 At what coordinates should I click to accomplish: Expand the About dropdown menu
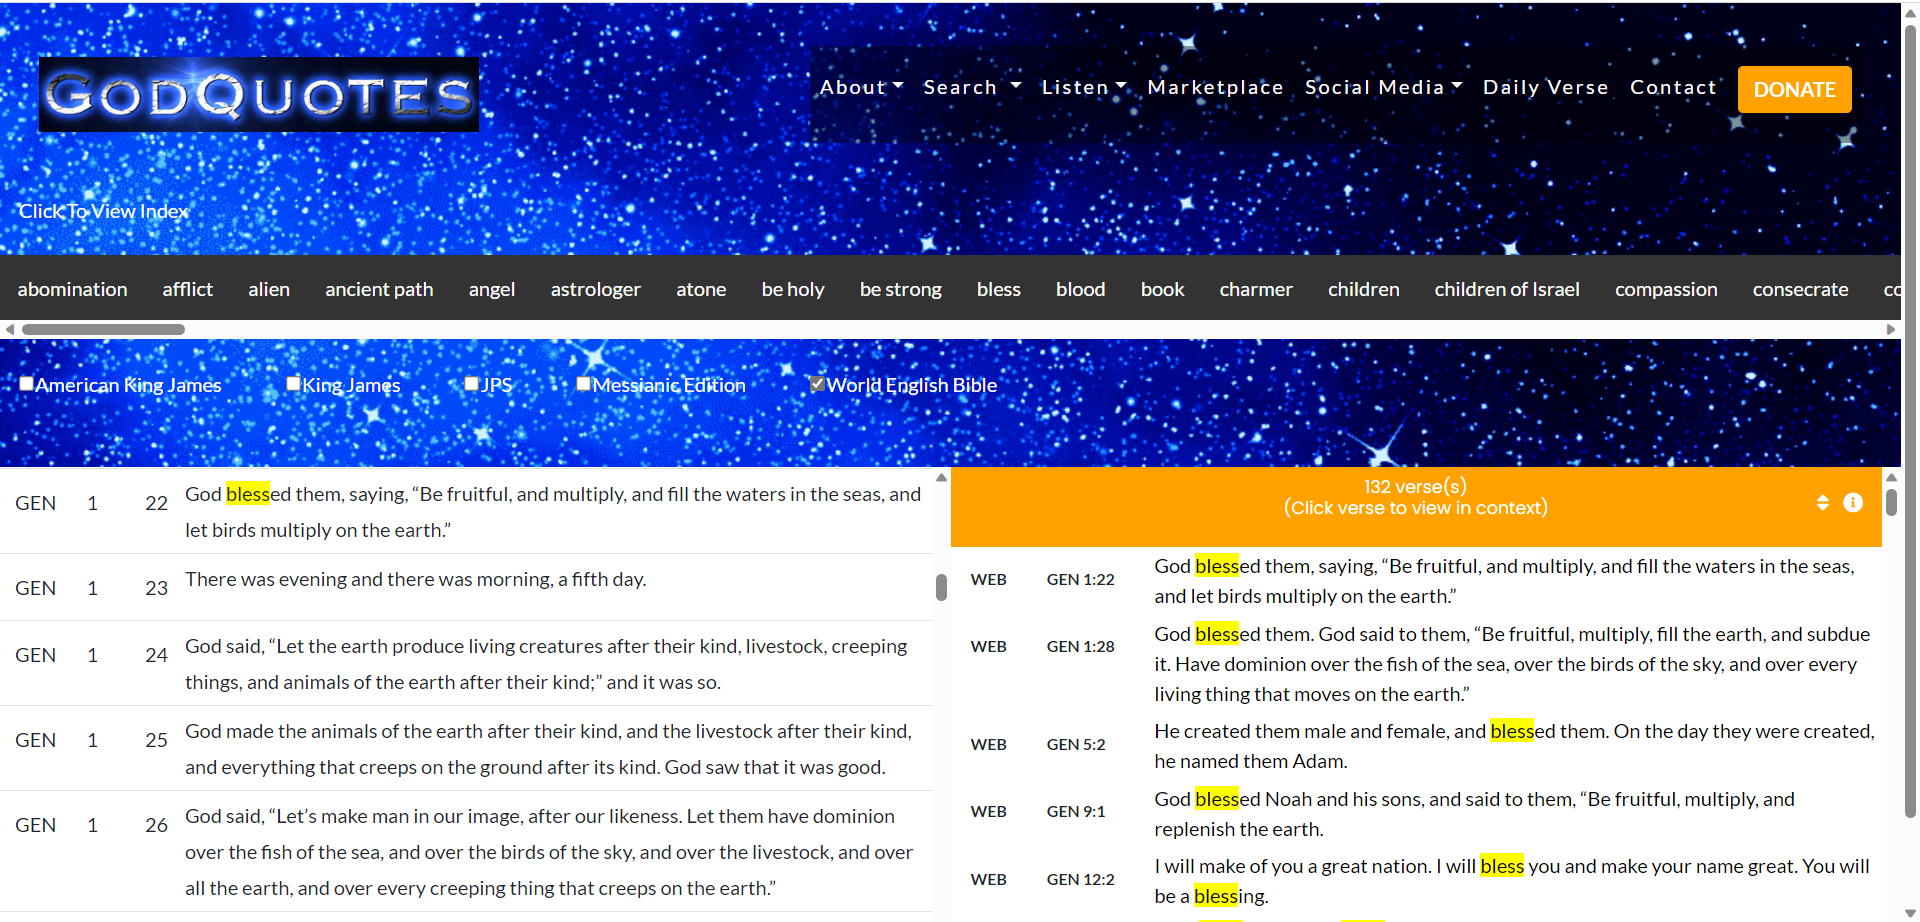(861, 87)
